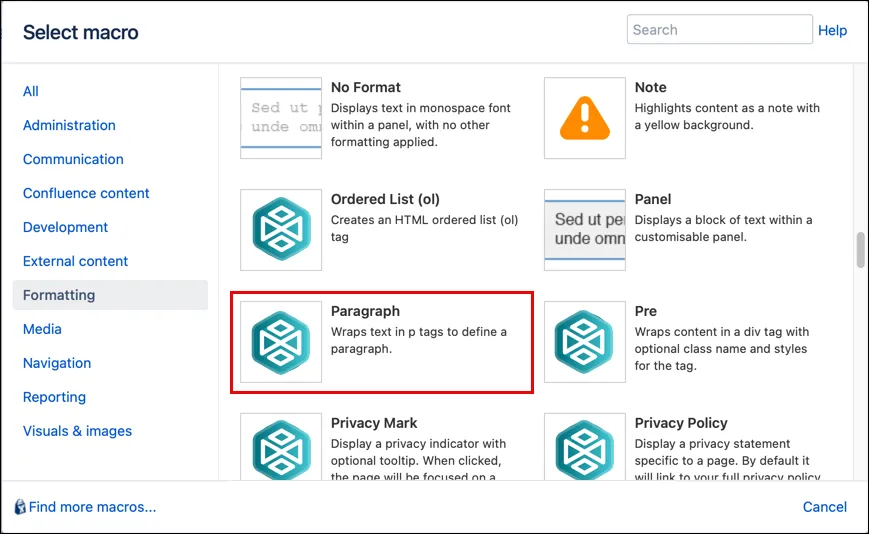Screen dimensions: 869x534
Task: Click into the macro Search field
Action: point(719,29)
